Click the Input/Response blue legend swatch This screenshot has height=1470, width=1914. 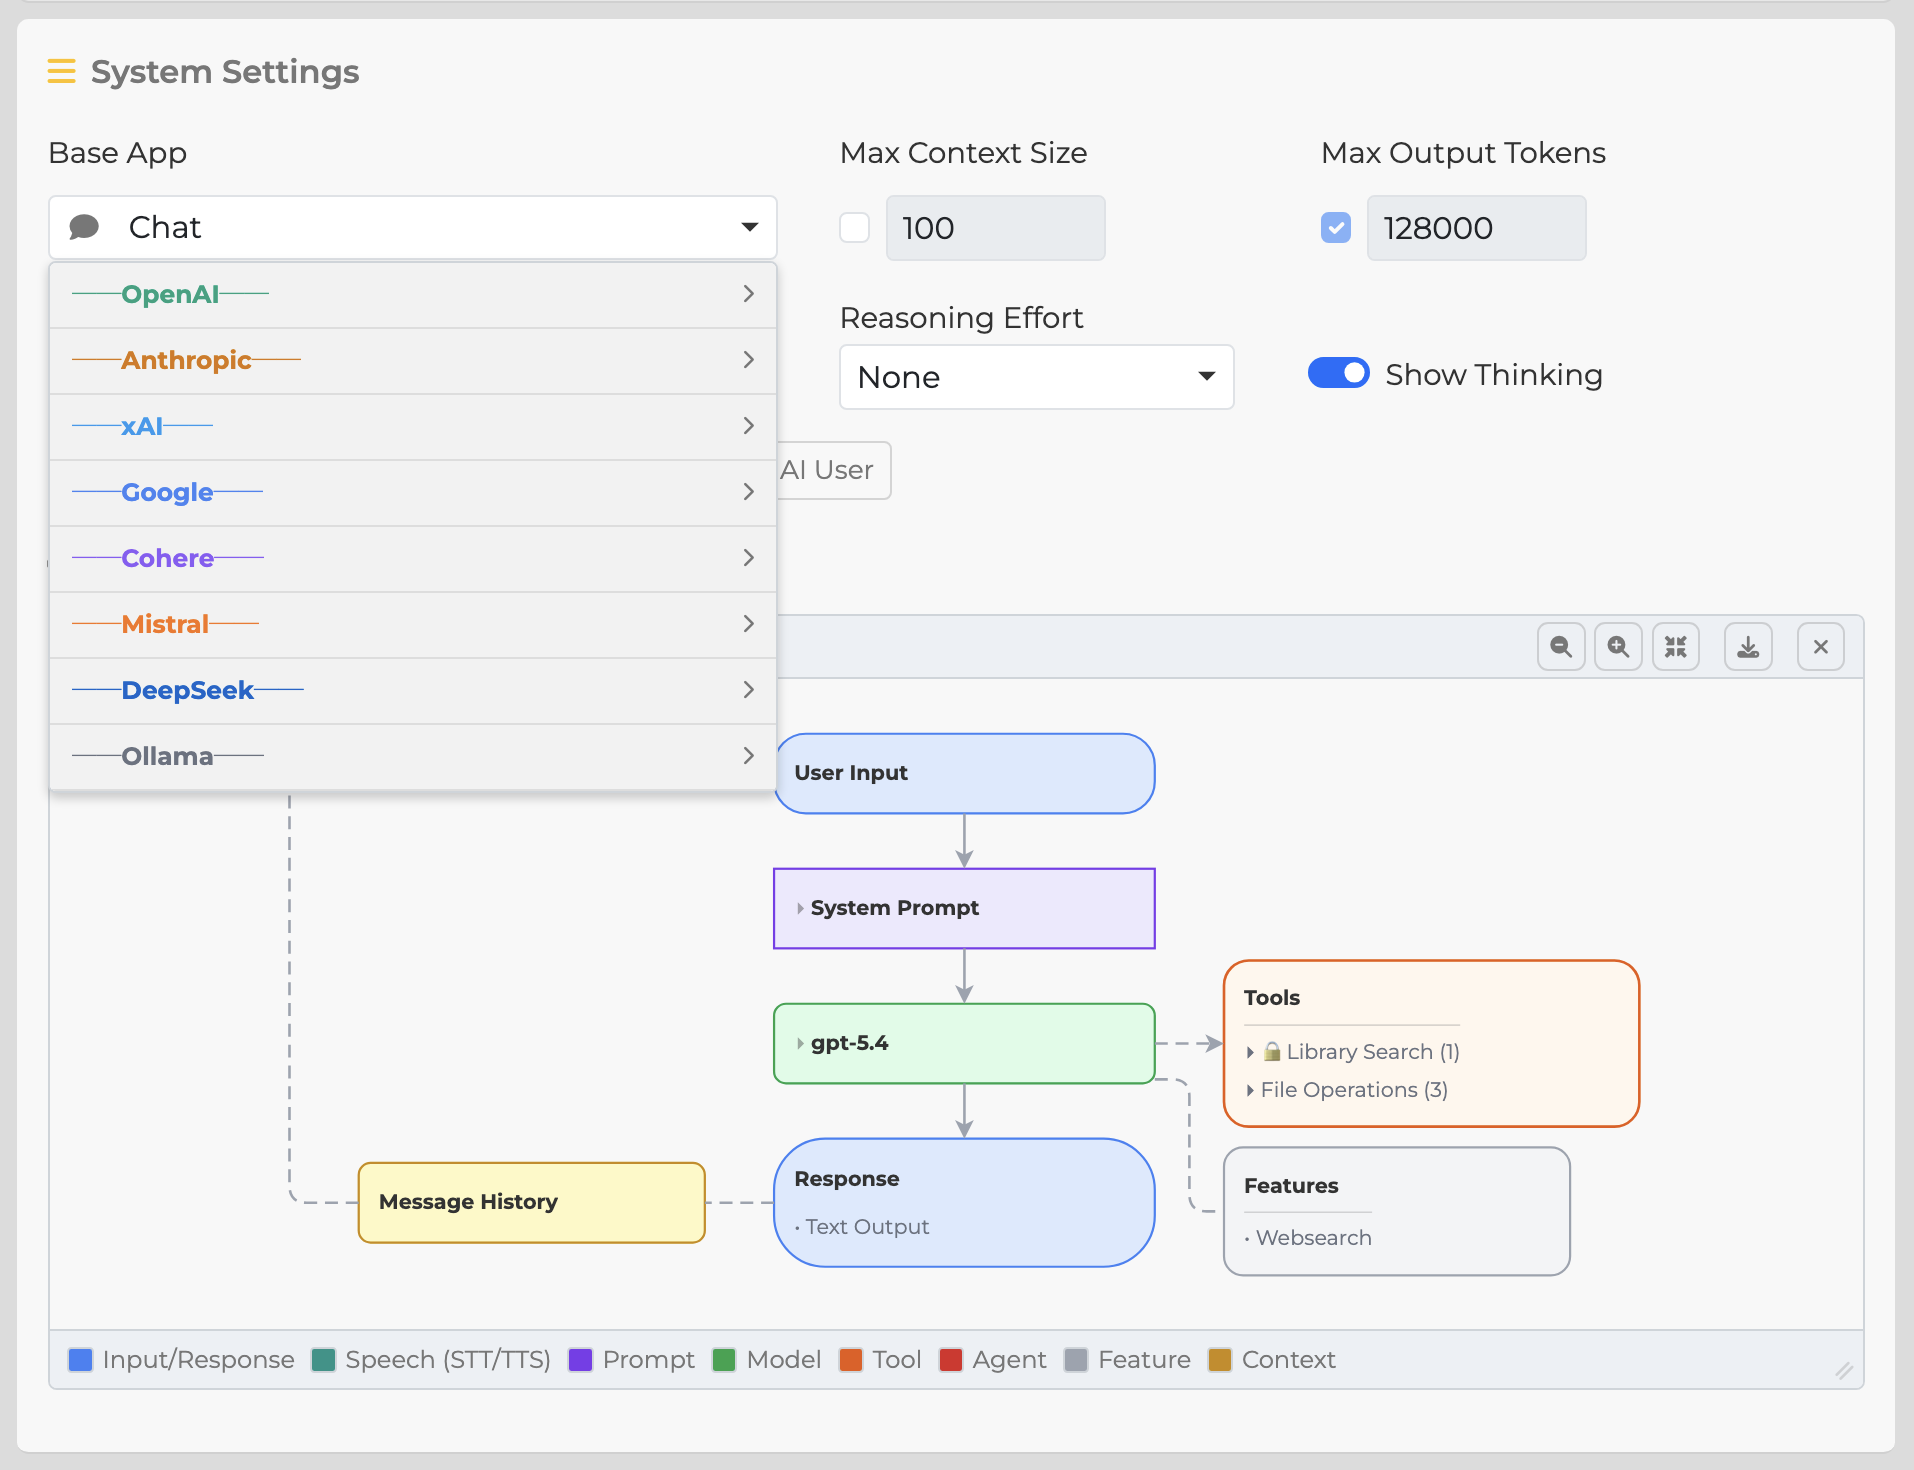click(x=80, y=1359)
